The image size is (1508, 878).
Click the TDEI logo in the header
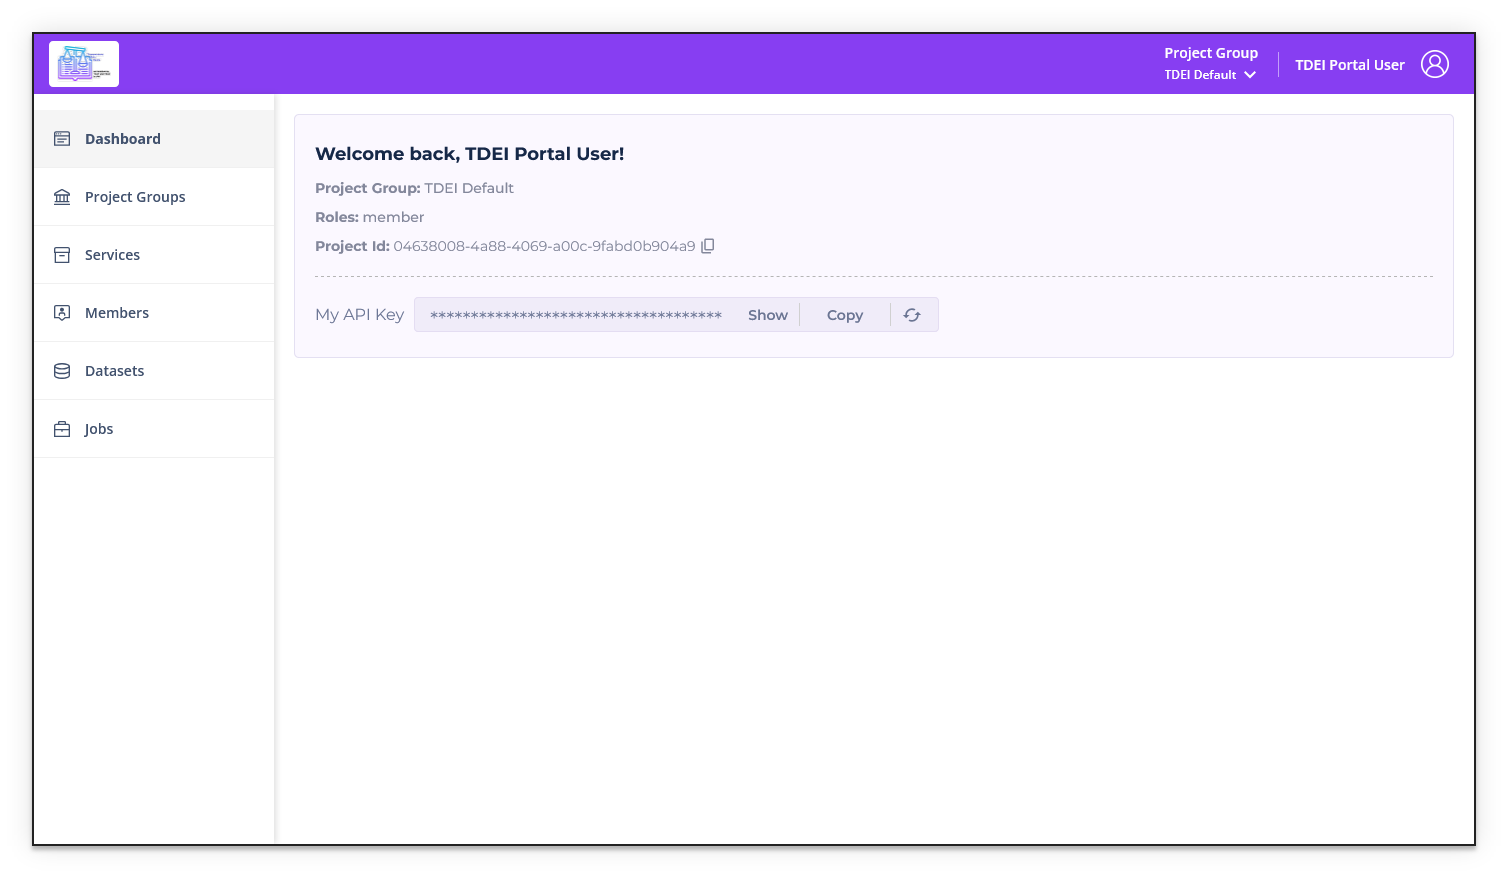(83, 63)
